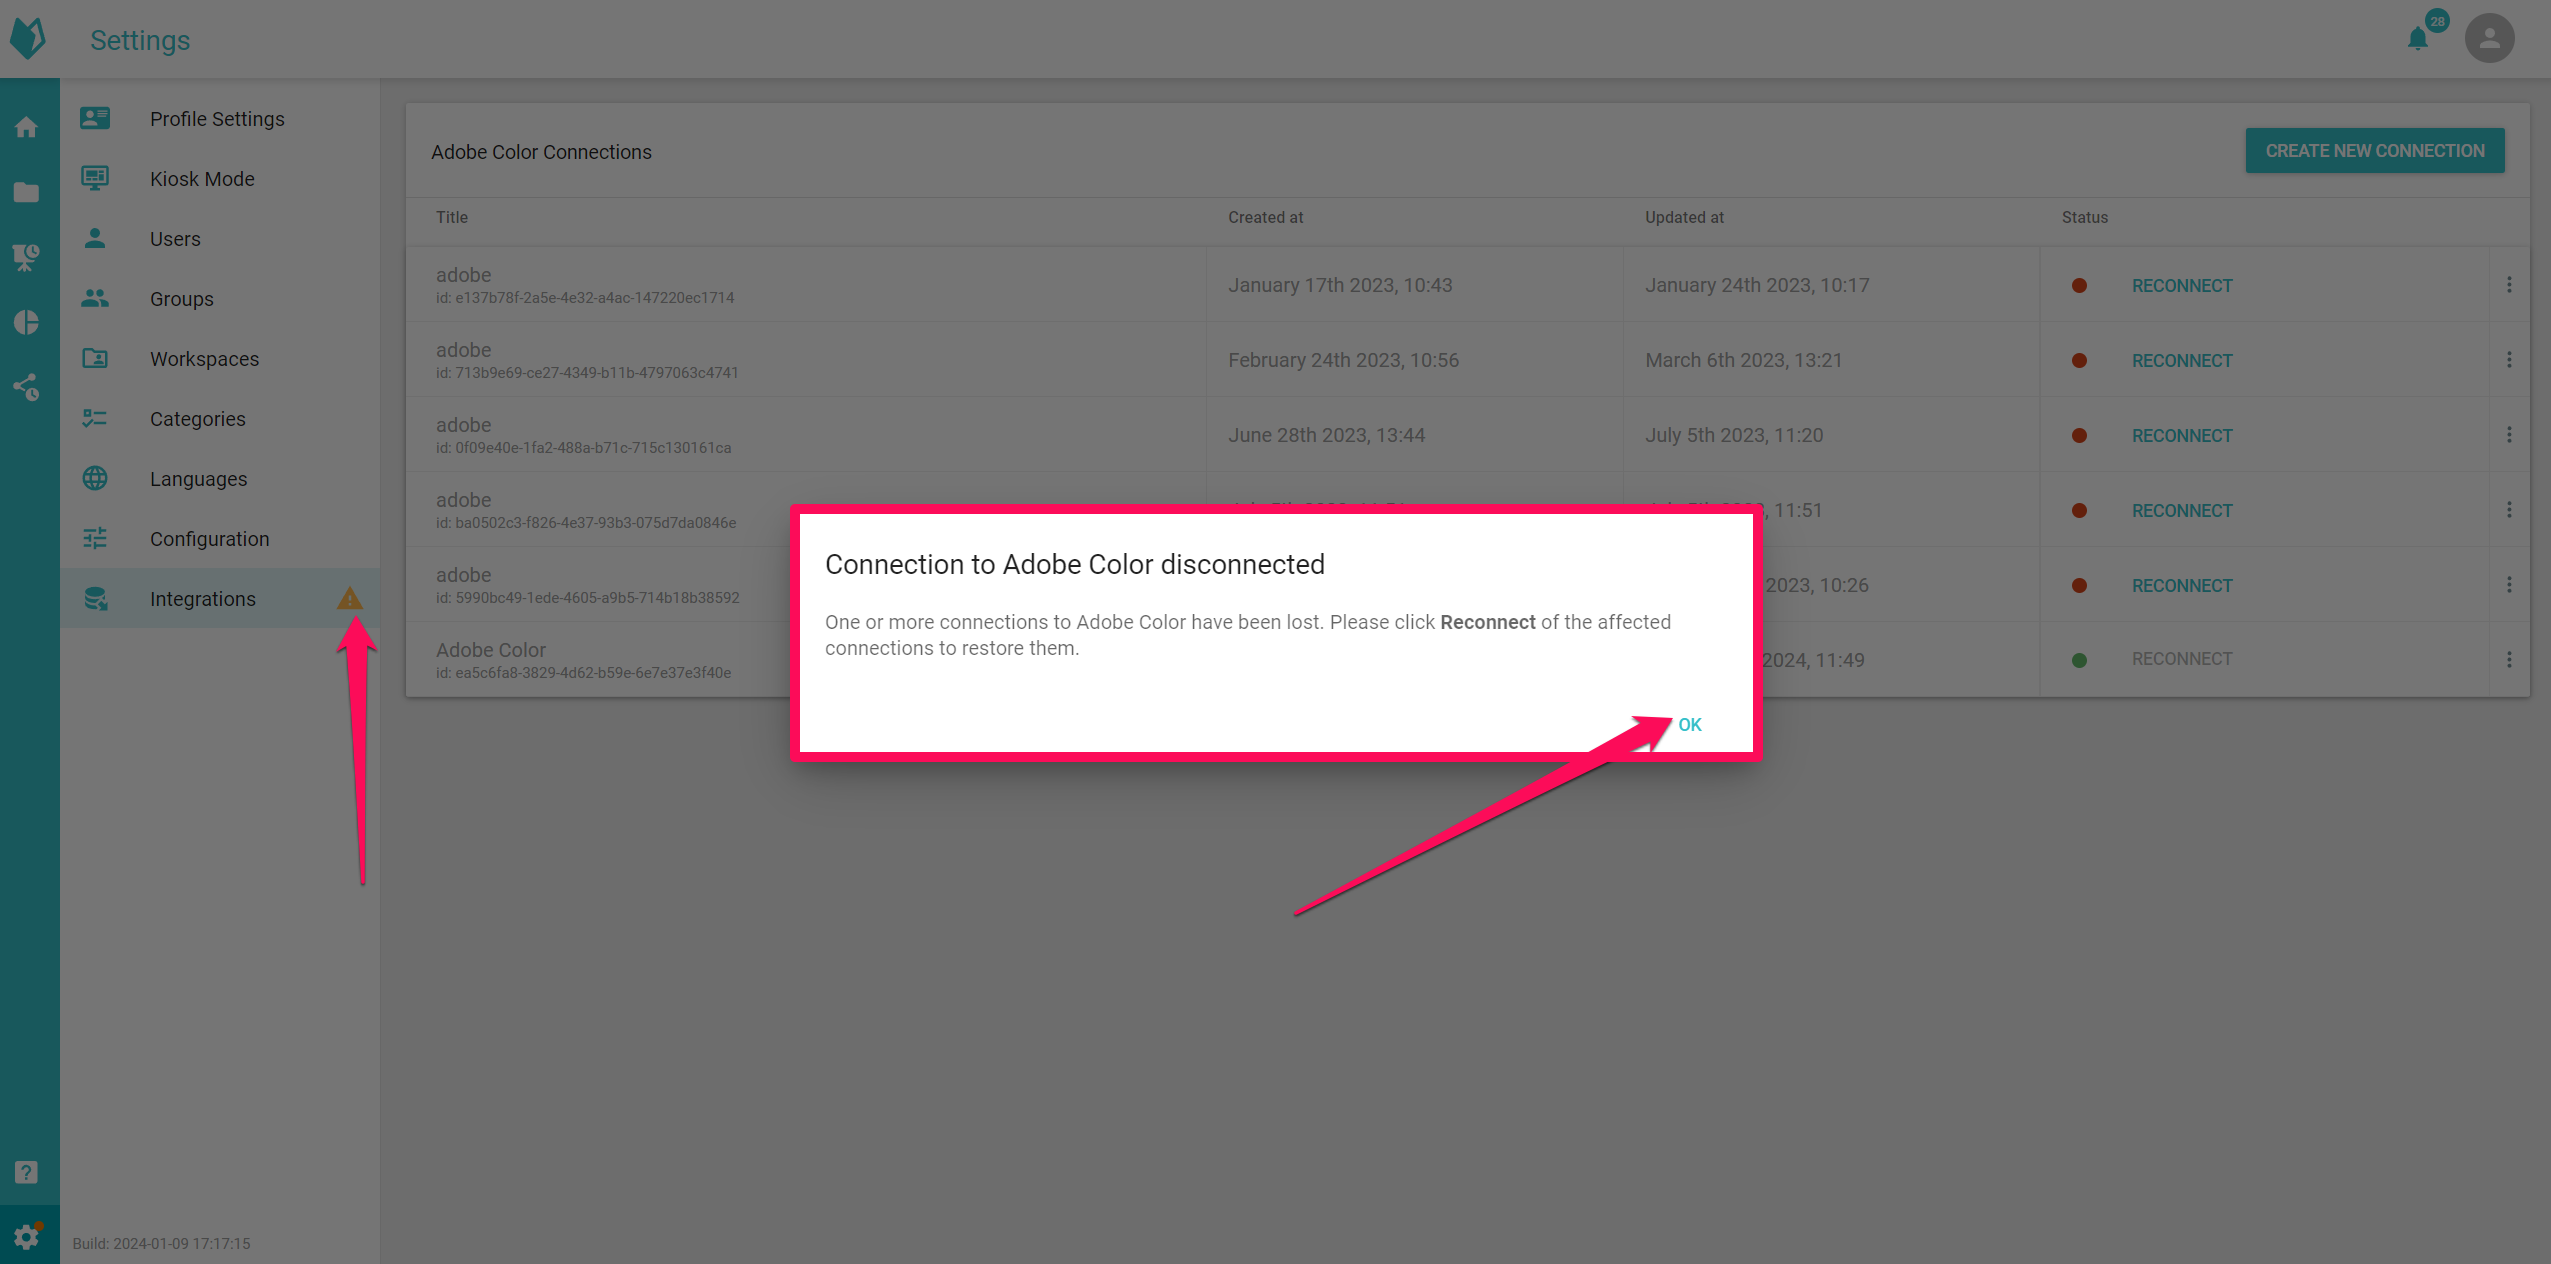Reconnect the connection with id 5990bc49
This screenshot has width=2551, height=1264.
(x=2182, y=586)
